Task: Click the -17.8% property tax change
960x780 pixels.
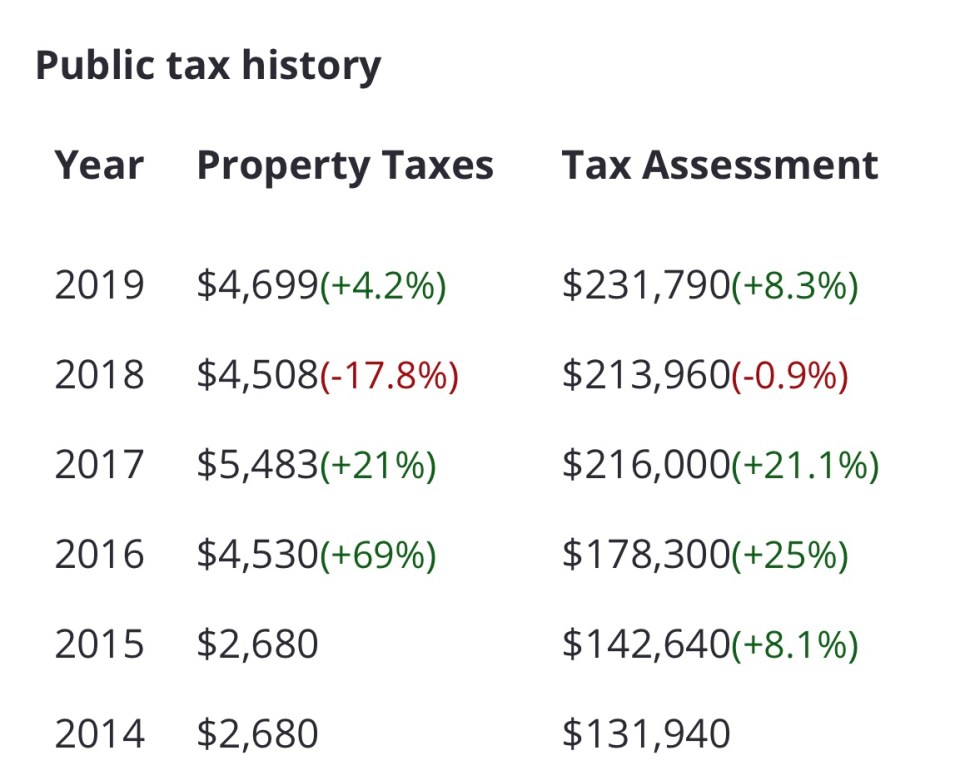Action: [x=388, y=375]
